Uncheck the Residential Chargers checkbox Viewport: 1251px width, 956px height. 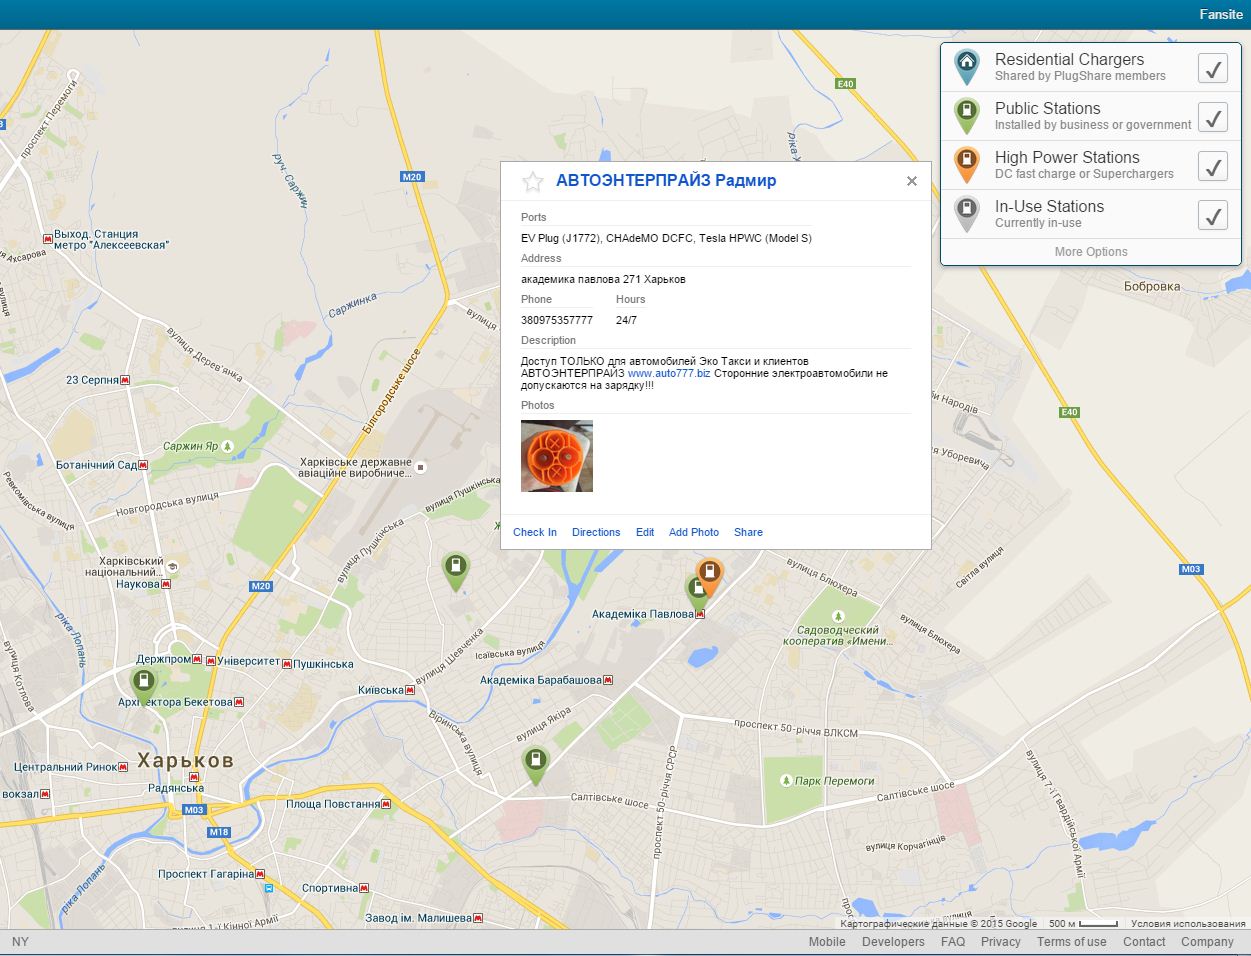pos(1212,68)
